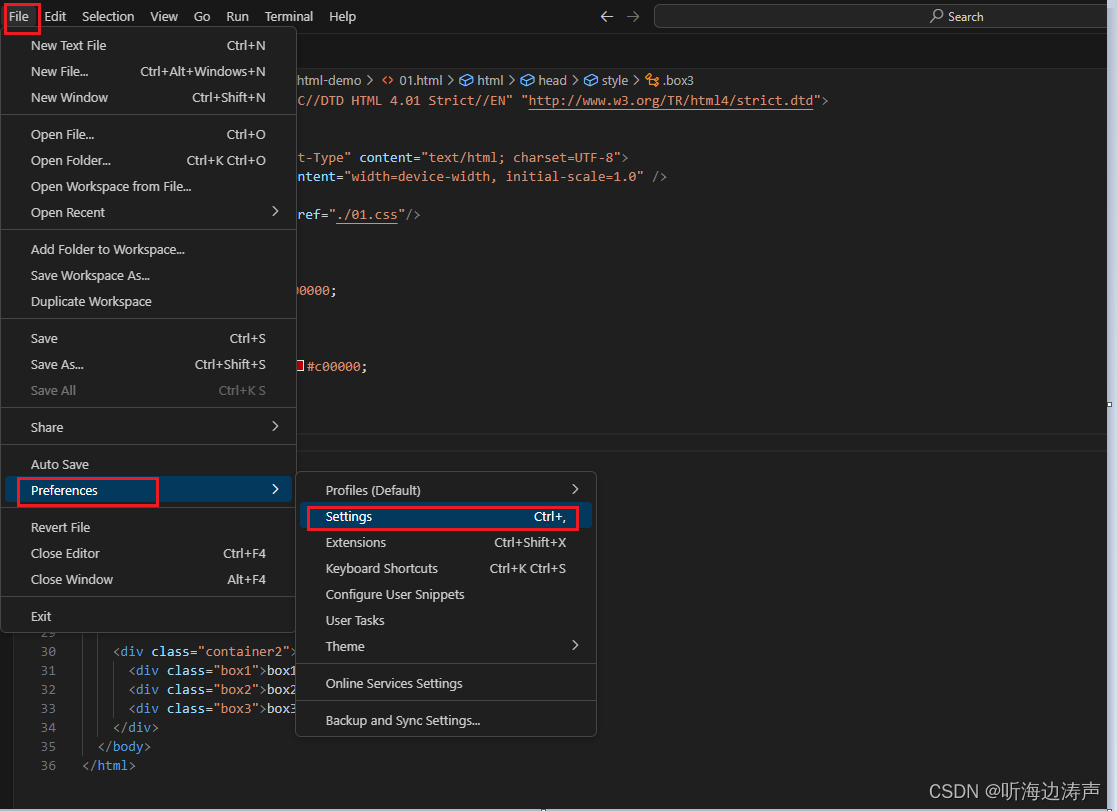Click the head breadcrumb
This screenshot has width=1117, height=811.
click(x=544, y=81)
